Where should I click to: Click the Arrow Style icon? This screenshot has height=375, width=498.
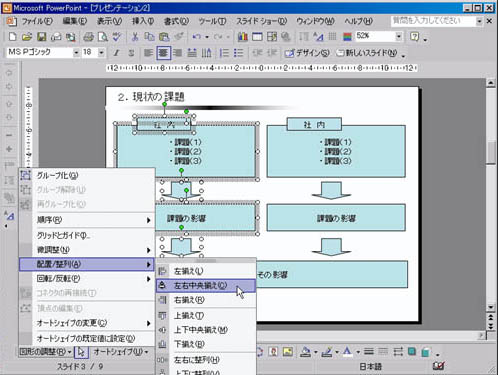pos(398,352)
